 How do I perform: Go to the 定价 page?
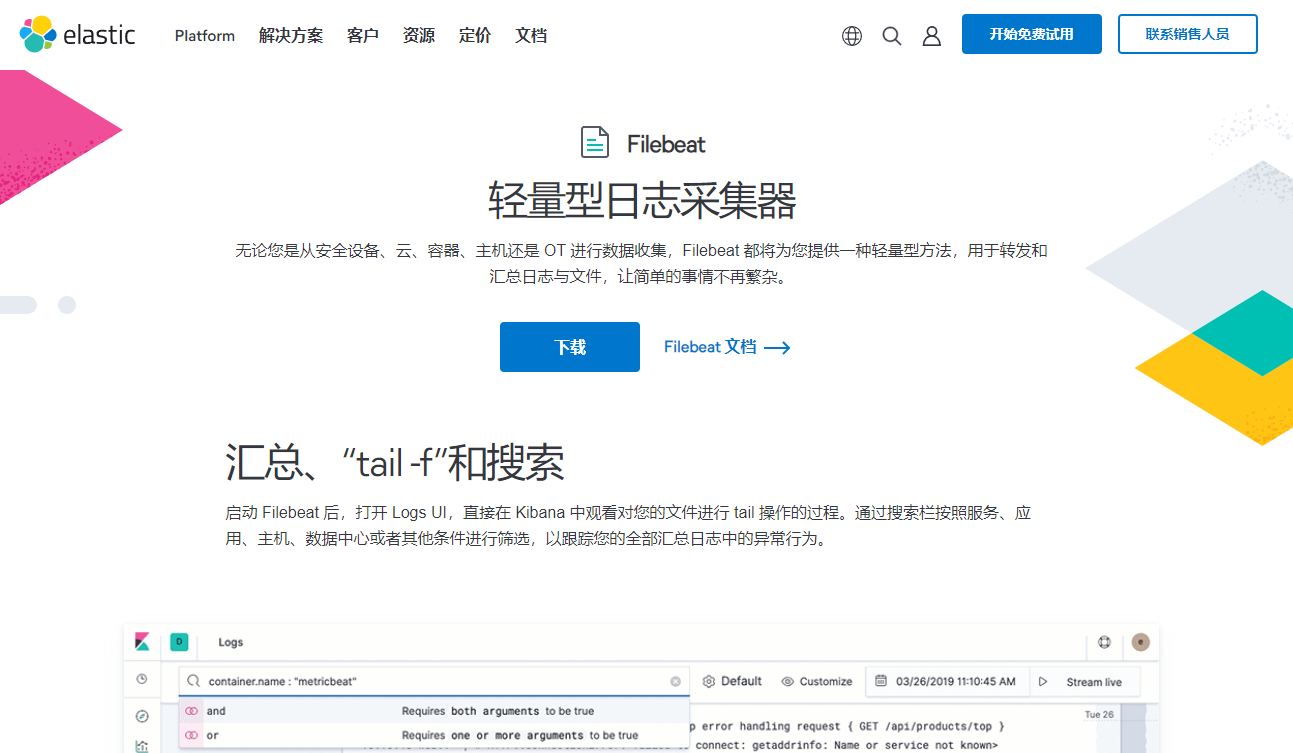[x=475, y=36]
